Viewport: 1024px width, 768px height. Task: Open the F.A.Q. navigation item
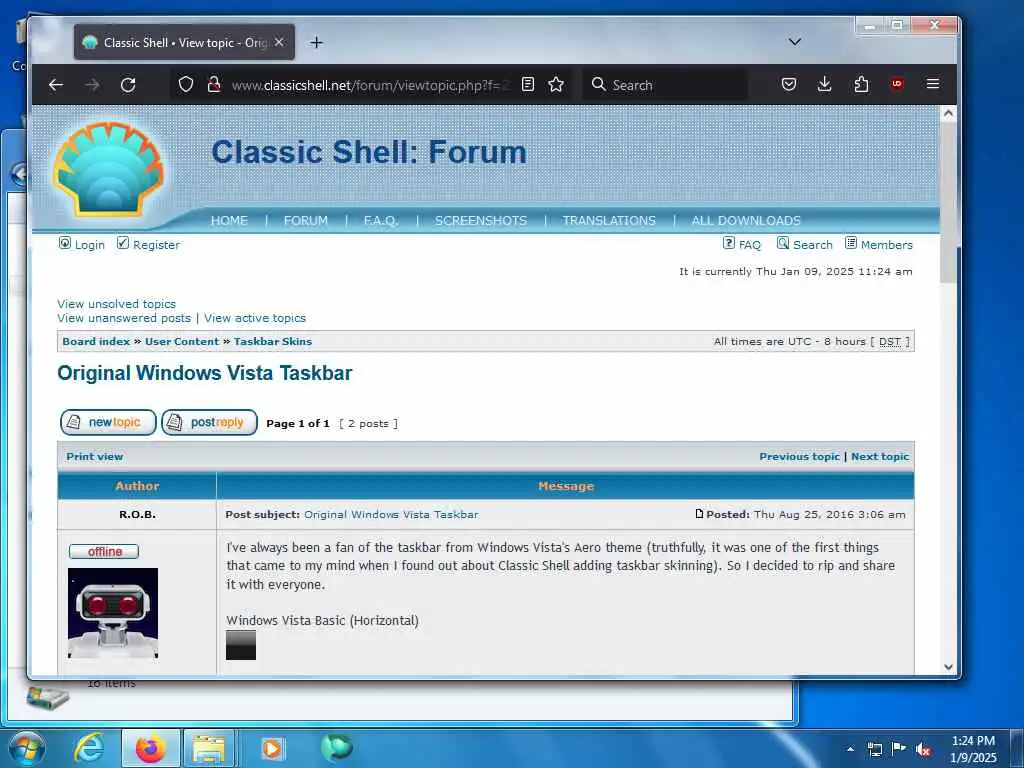pos(381,221)
